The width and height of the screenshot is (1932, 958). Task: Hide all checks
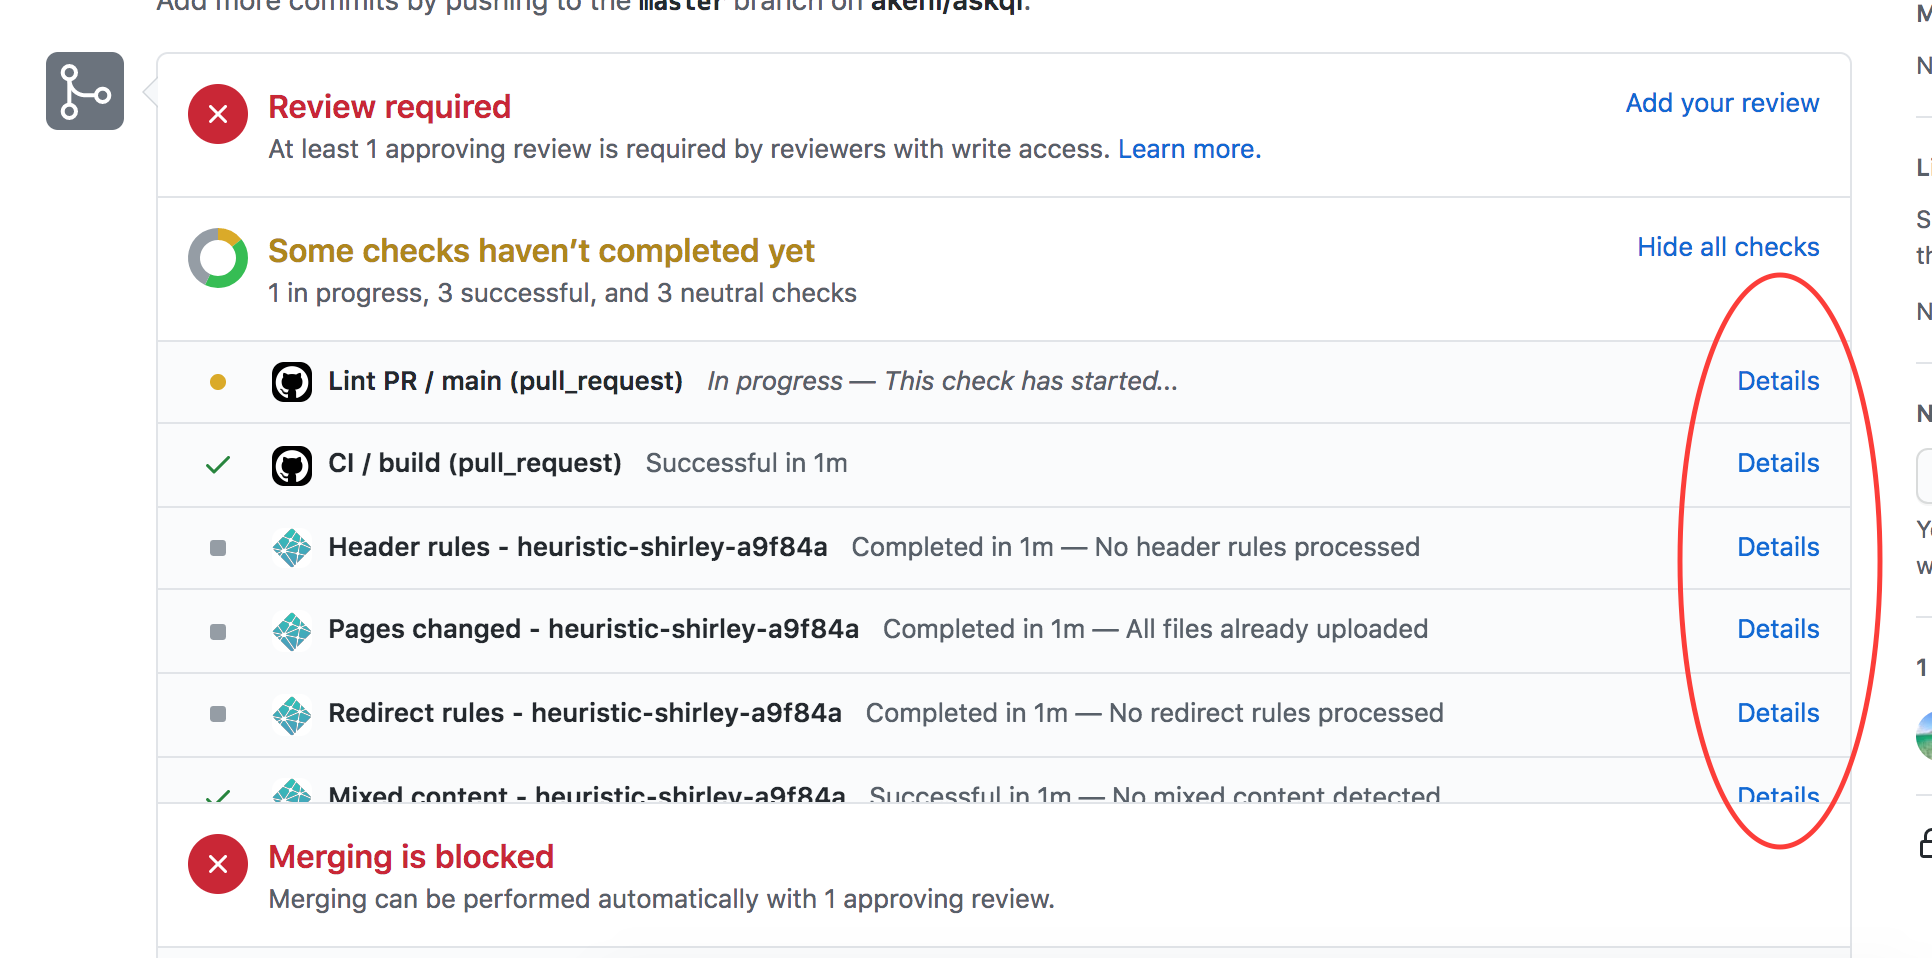click(1728, 246)
